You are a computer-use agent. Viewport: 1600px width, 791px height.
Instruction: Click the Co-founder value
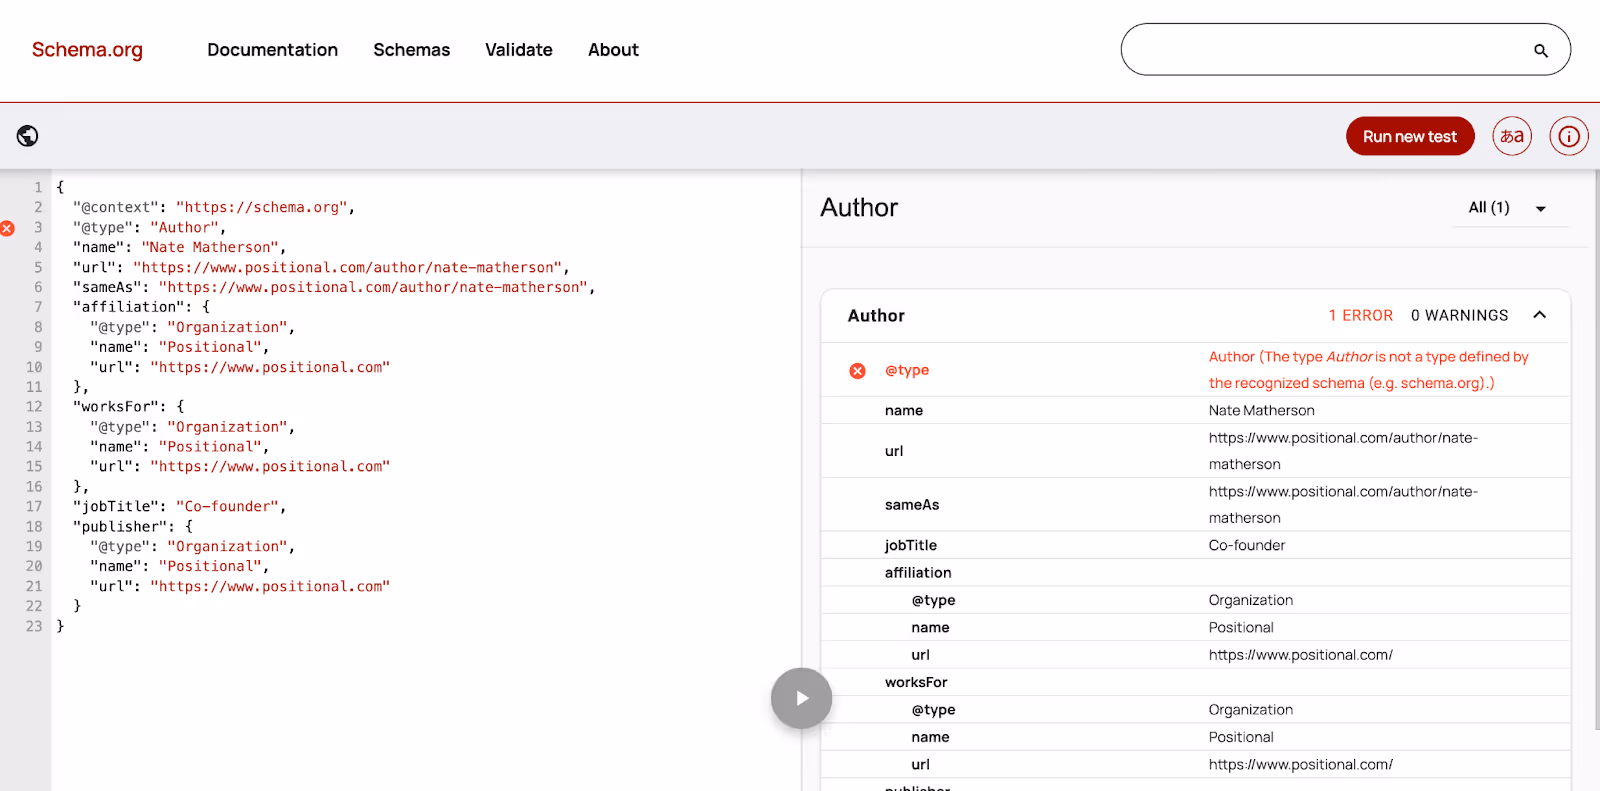[1246, 546]
